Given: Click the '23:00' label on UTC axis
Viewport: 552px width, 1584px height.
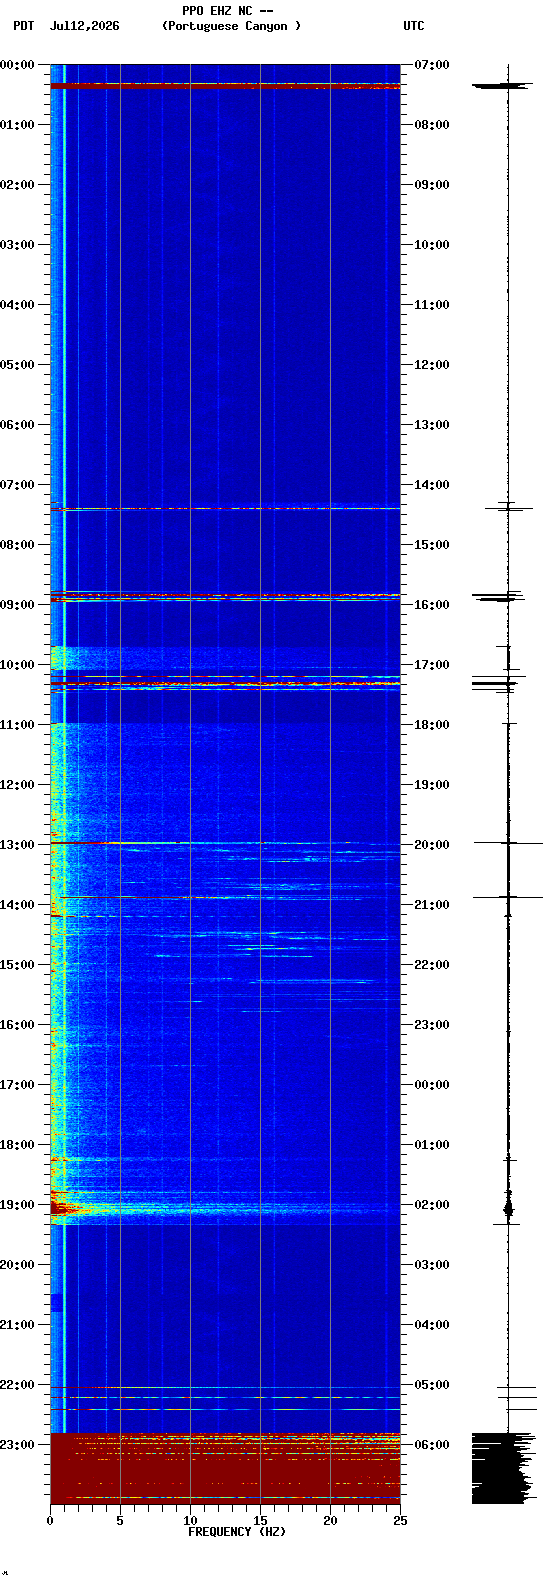Looking at the screenshot, I should [x=432, y=1025].
